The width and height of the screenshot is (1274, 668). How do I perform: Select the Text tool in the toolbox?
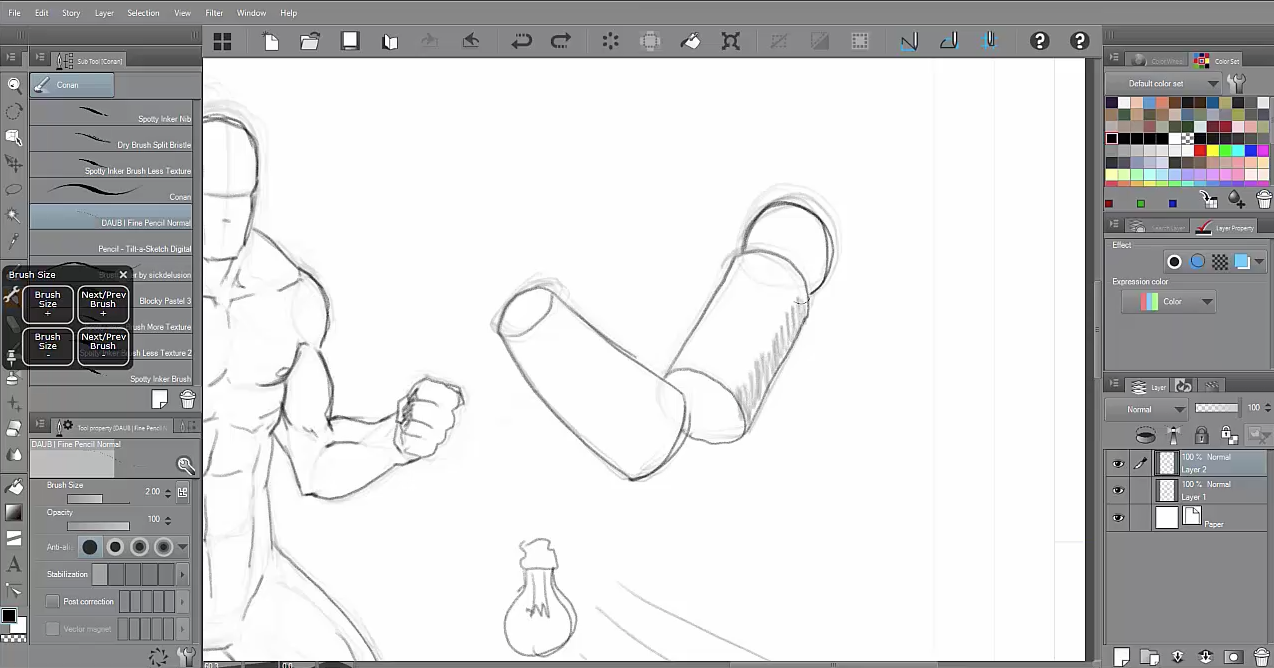[x=14, y=565]
